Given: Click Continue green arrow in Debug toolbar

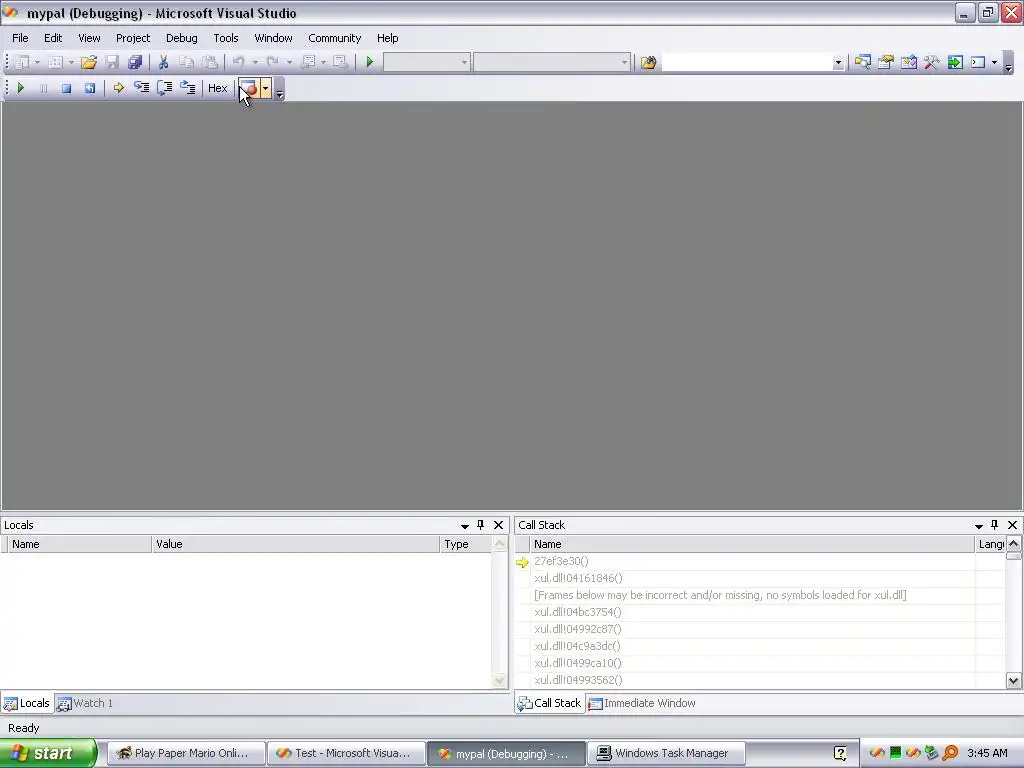Looking at the screenshot, I should pyautogui.click(x=20, y=88).
